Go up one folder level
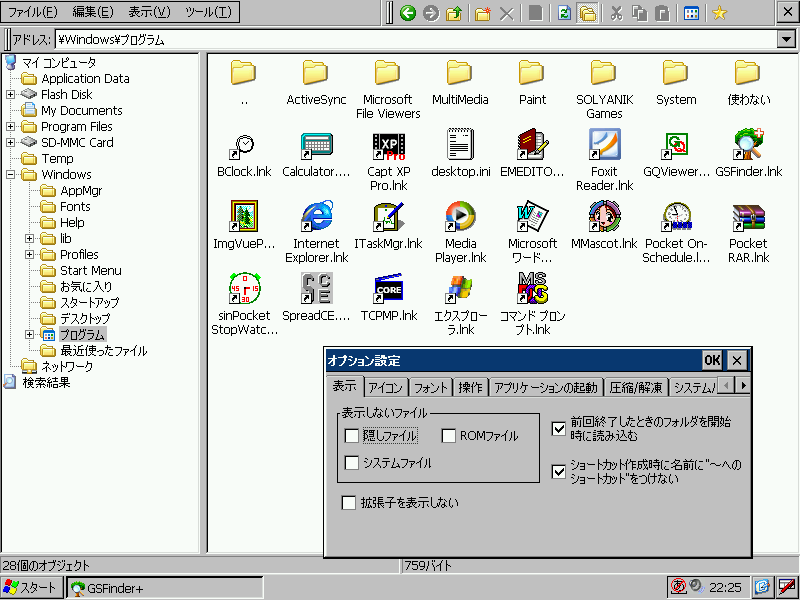The height and width of the screenshot is (600, 800). pyautogui.click(x=454, y=13)
